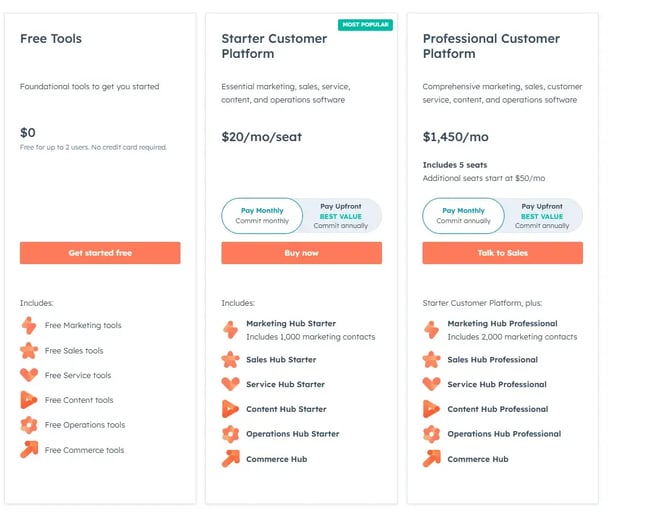650x515 pixels.
Task: Click the Free Sales tools star icon
Action: (x=28, y=350)
